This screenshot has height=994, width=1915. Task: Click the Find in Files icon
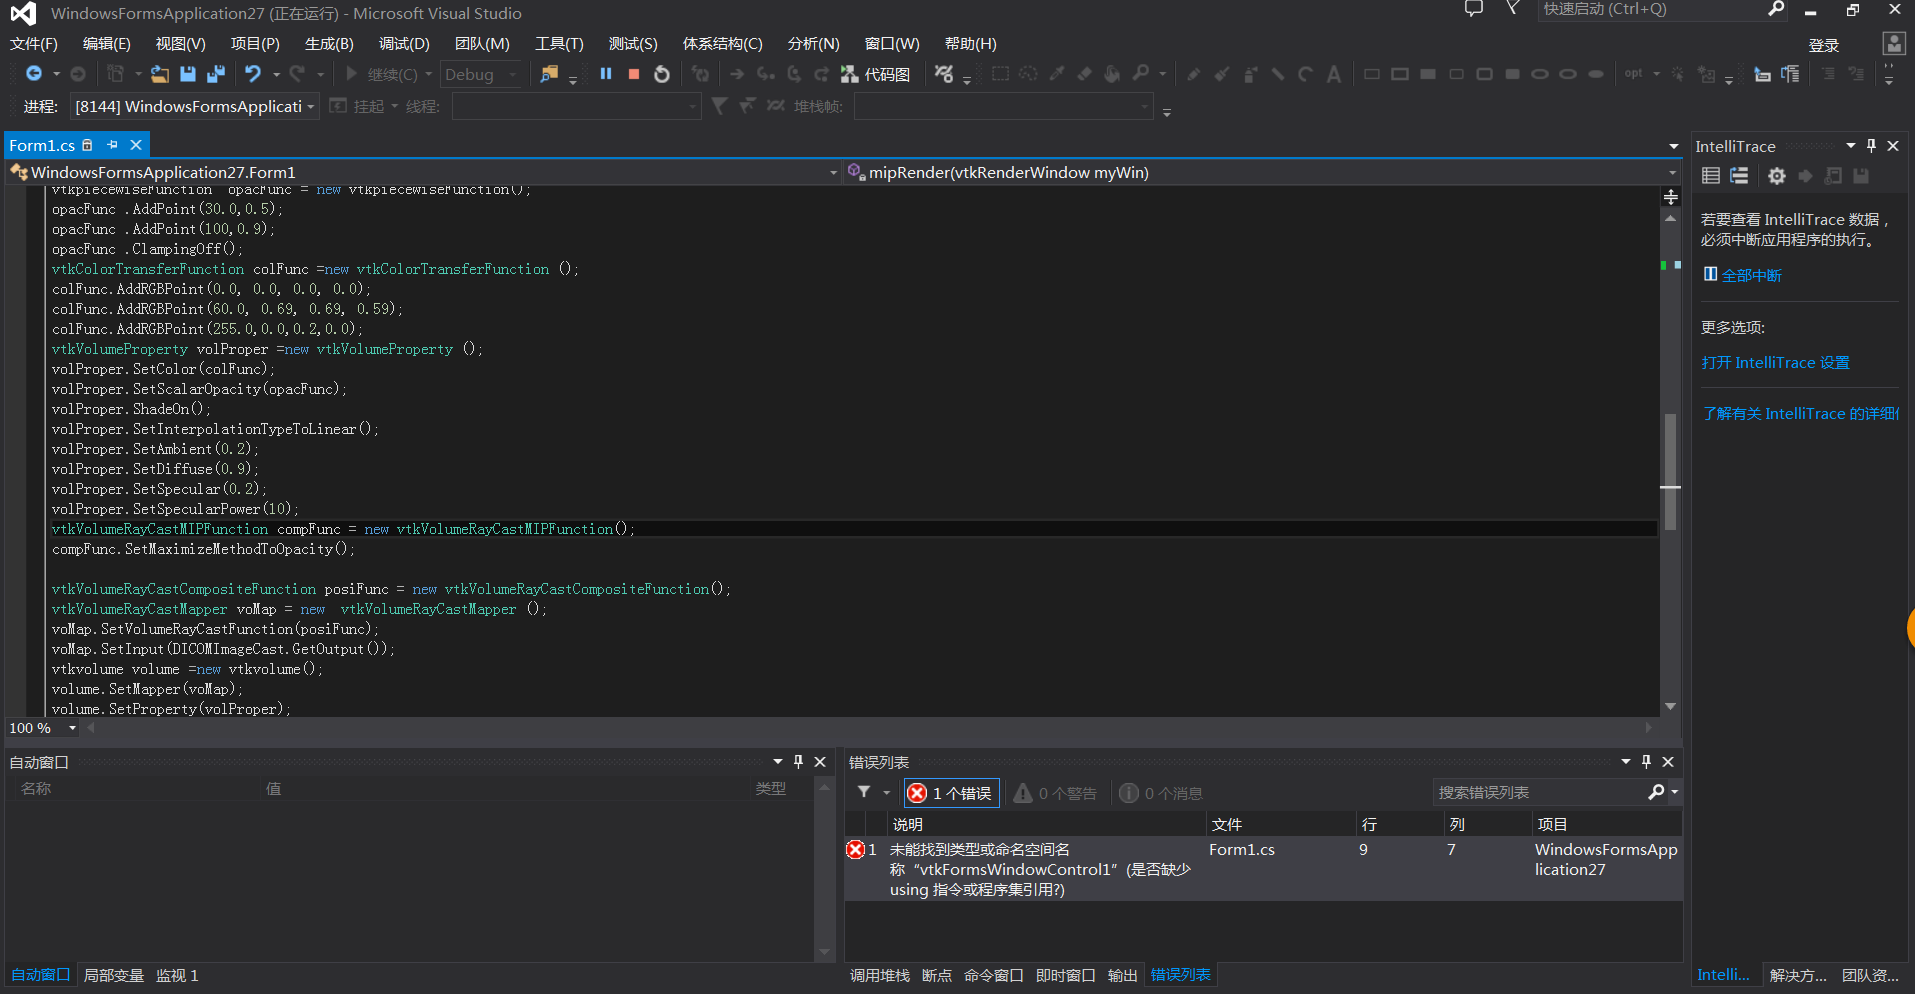[549, 74]
